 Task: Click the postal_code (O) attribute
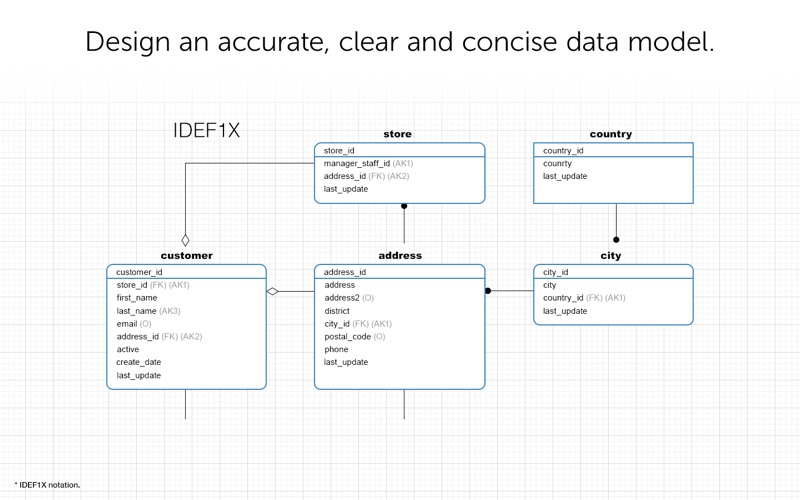355,336
